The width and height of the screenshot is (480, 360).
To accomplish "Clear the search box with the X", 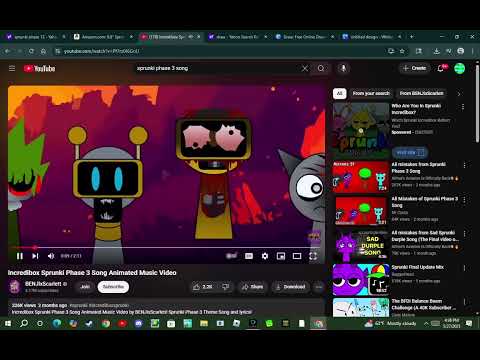I will click(x=305, y=68).
